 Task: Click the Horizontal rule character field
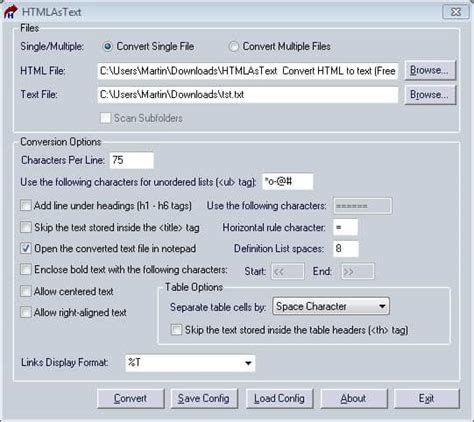[x=345, y=227]
